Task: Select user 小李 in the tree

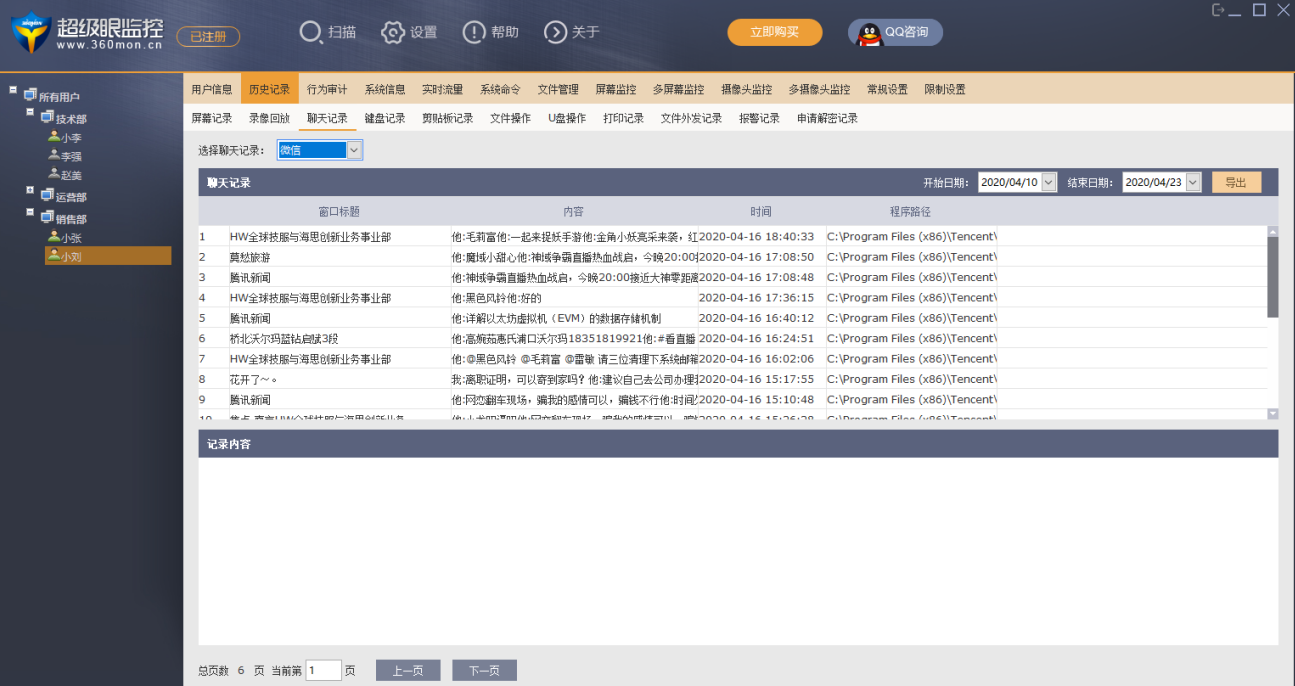Action: point(70,138)
